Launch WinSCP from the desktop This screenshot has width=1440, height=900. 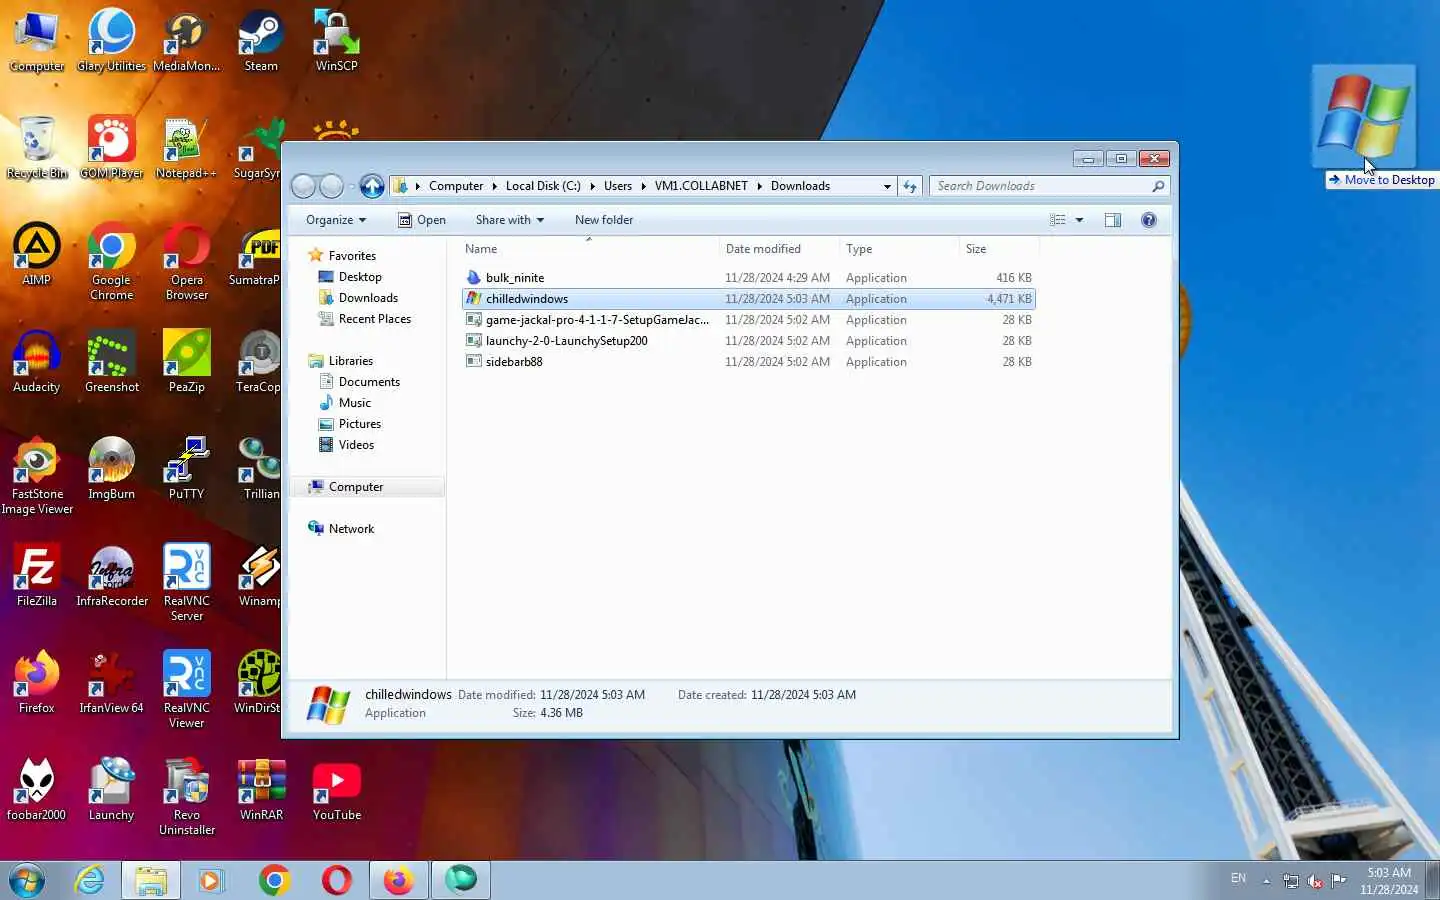click(337, 41)
